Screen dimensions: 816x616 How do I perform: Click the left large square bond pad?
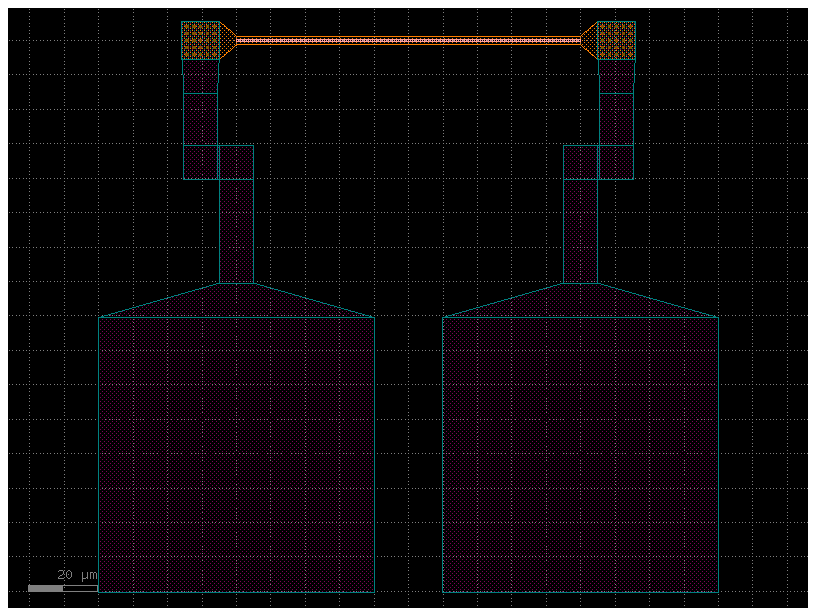[236, 455]
